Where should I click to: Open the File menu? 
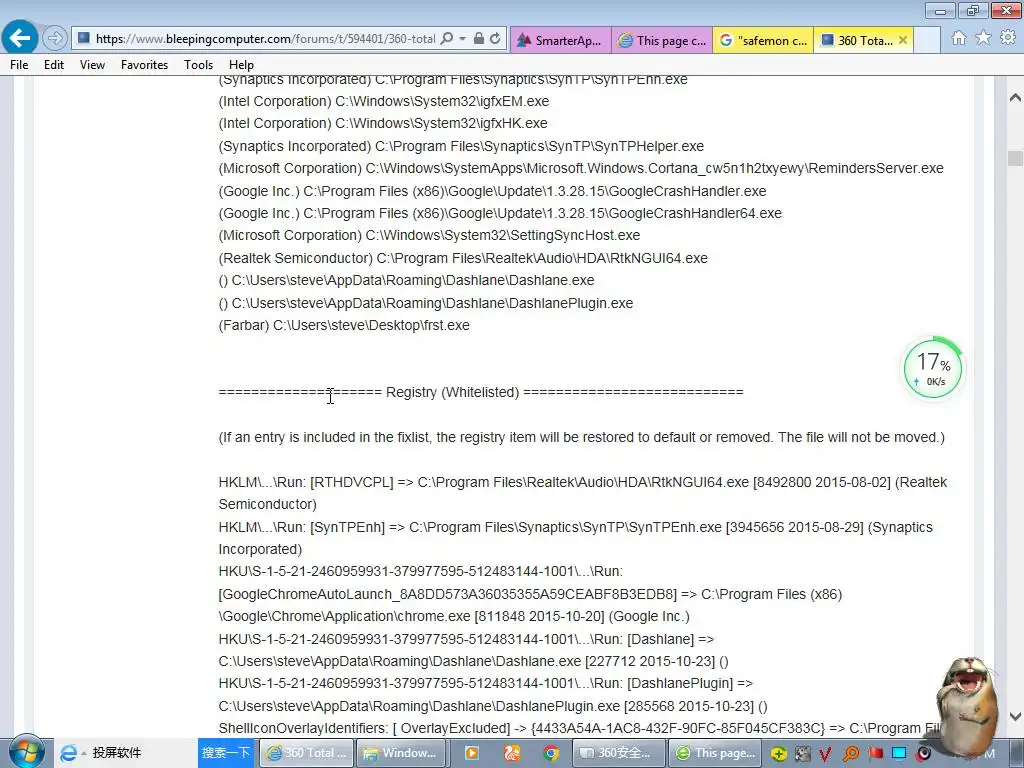(19, 65)
